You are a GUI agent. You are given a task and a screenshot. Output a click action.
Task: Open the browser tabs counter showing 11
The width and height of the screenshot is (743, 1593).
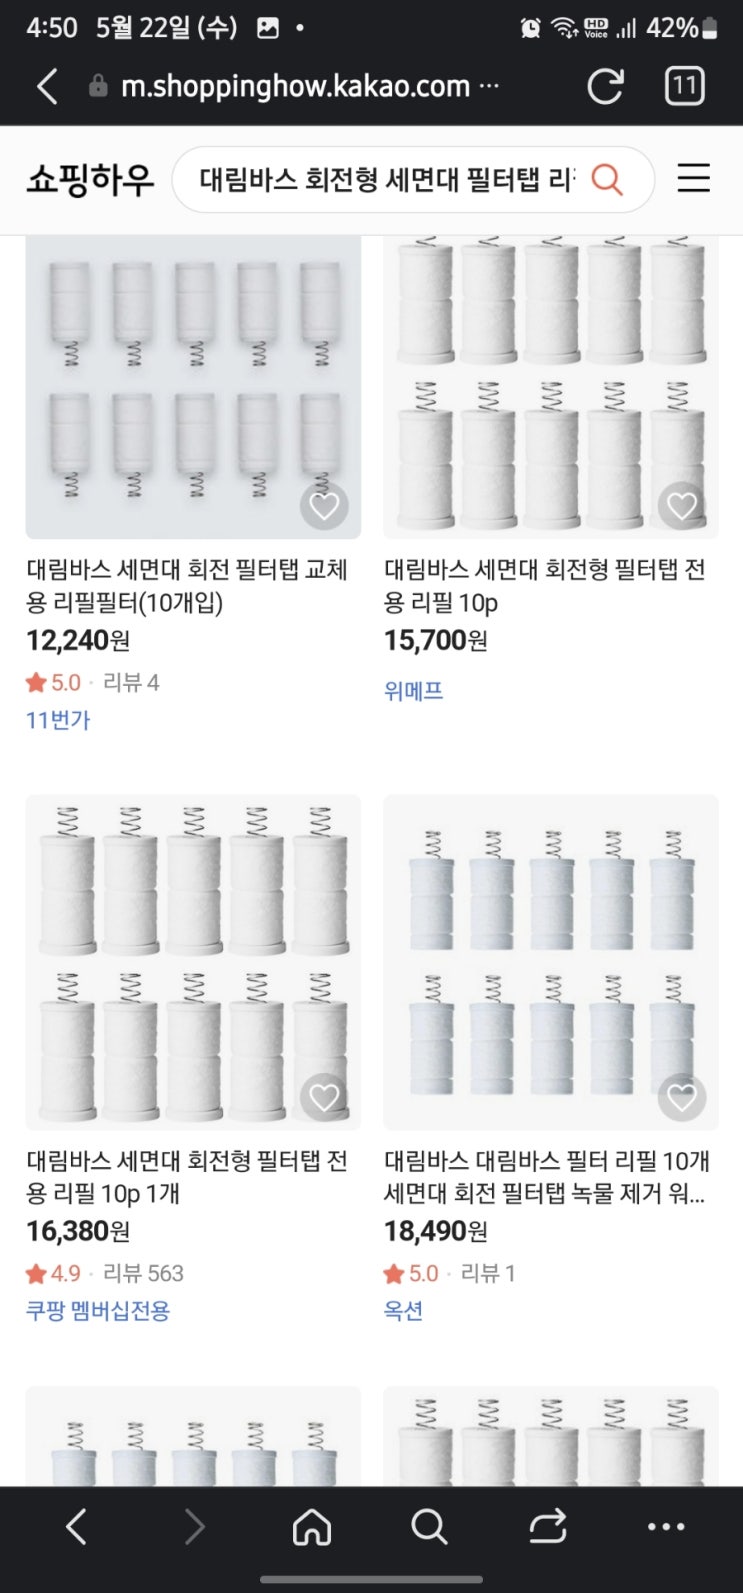[685, 86]
